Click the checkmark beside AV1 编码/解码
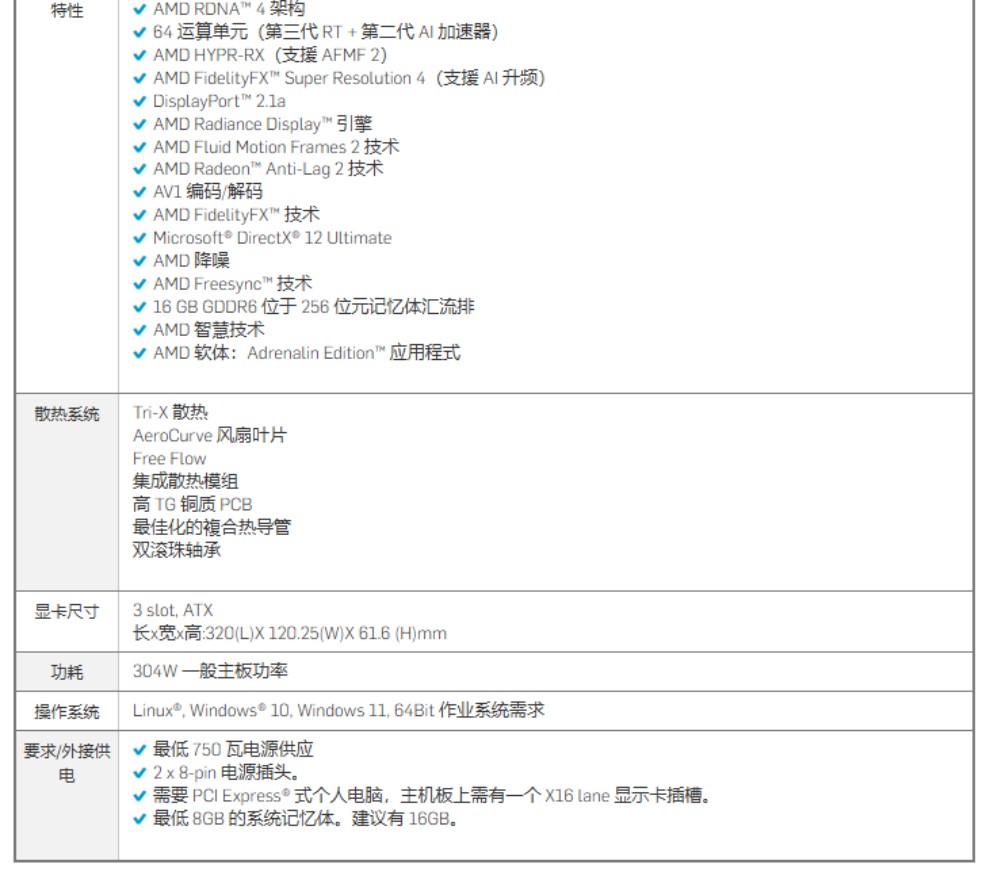Viewport: 990px width, 872px height. click(140, 192)
